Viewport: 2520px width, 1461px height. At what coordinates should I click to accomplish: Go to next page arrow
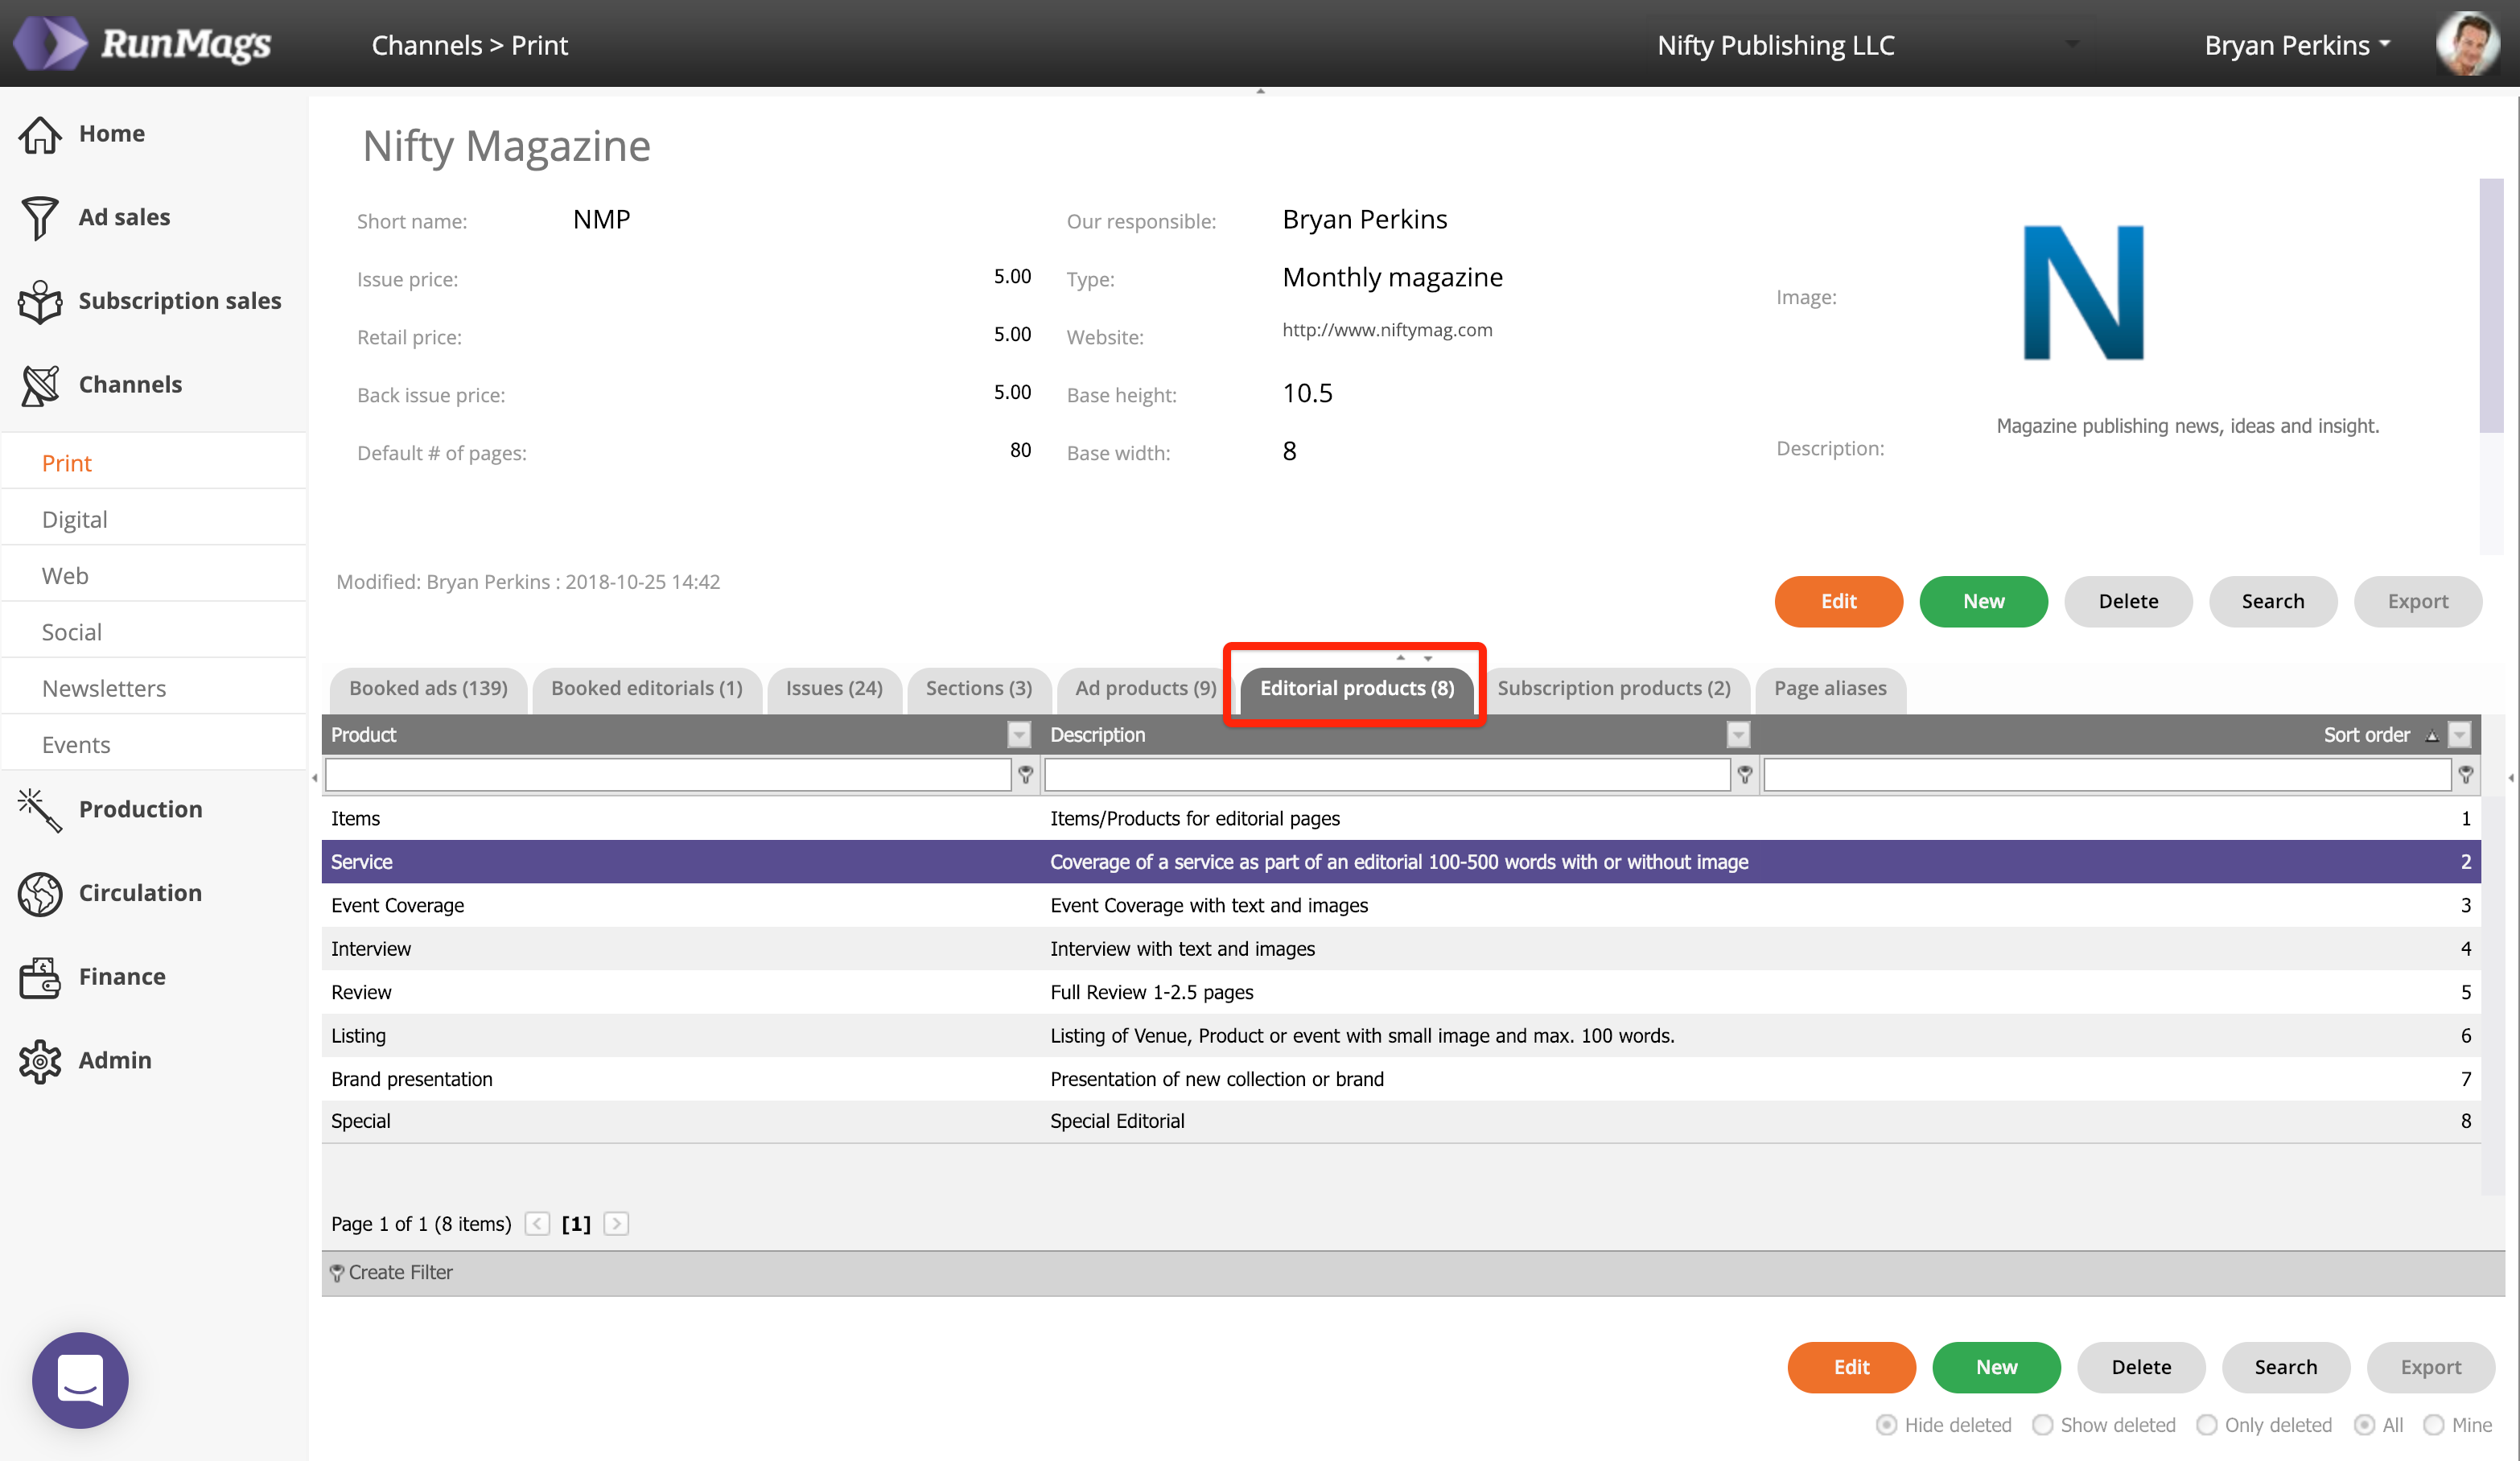[x=616, y=1224]
